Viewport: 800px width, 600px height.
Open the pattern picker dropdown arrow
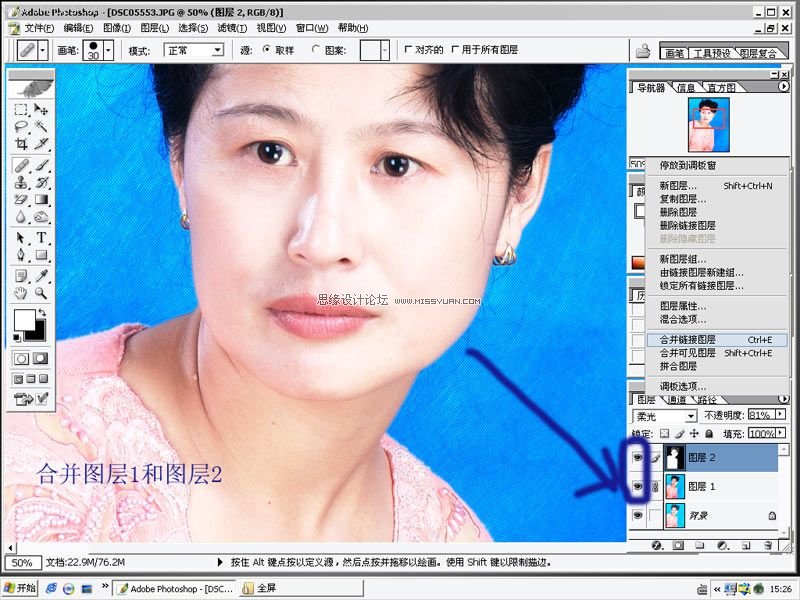click(x=385, y=51)
